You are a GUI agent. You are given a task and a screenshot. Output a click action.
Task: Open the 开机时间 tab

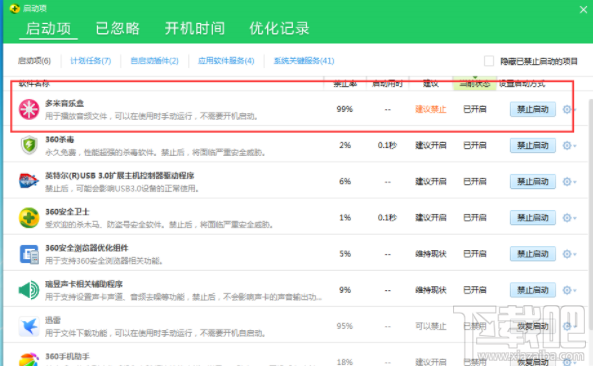(x=195, y=28)
